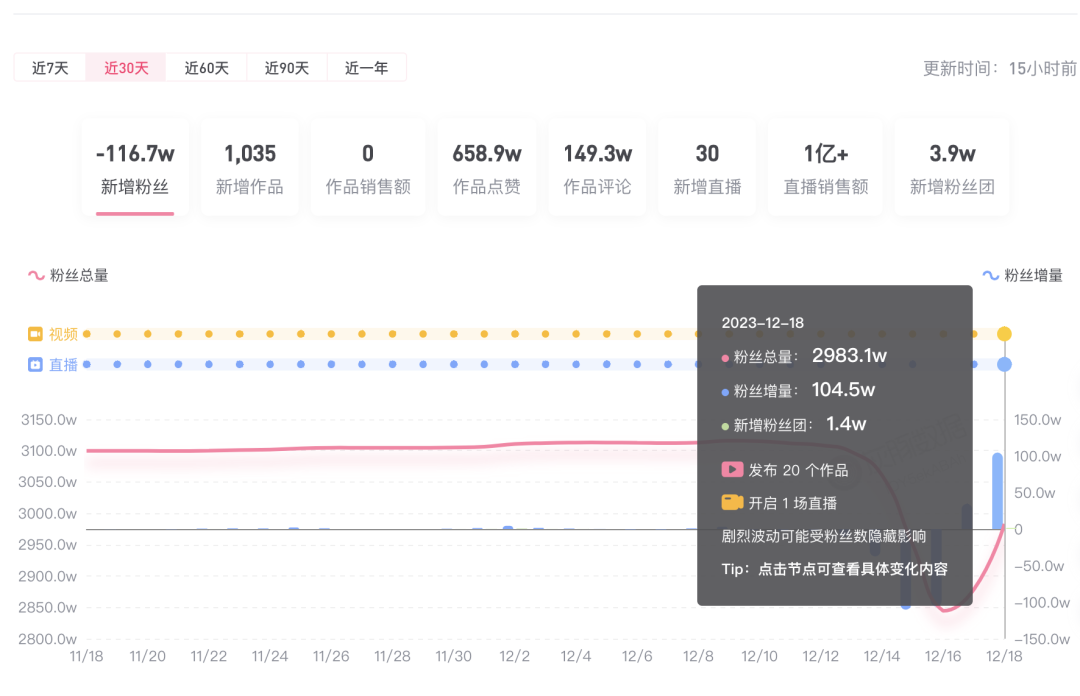1080x696 pixels.
Task: Click the camera icon before 开启 1 场直播
Action: point(733,500)
